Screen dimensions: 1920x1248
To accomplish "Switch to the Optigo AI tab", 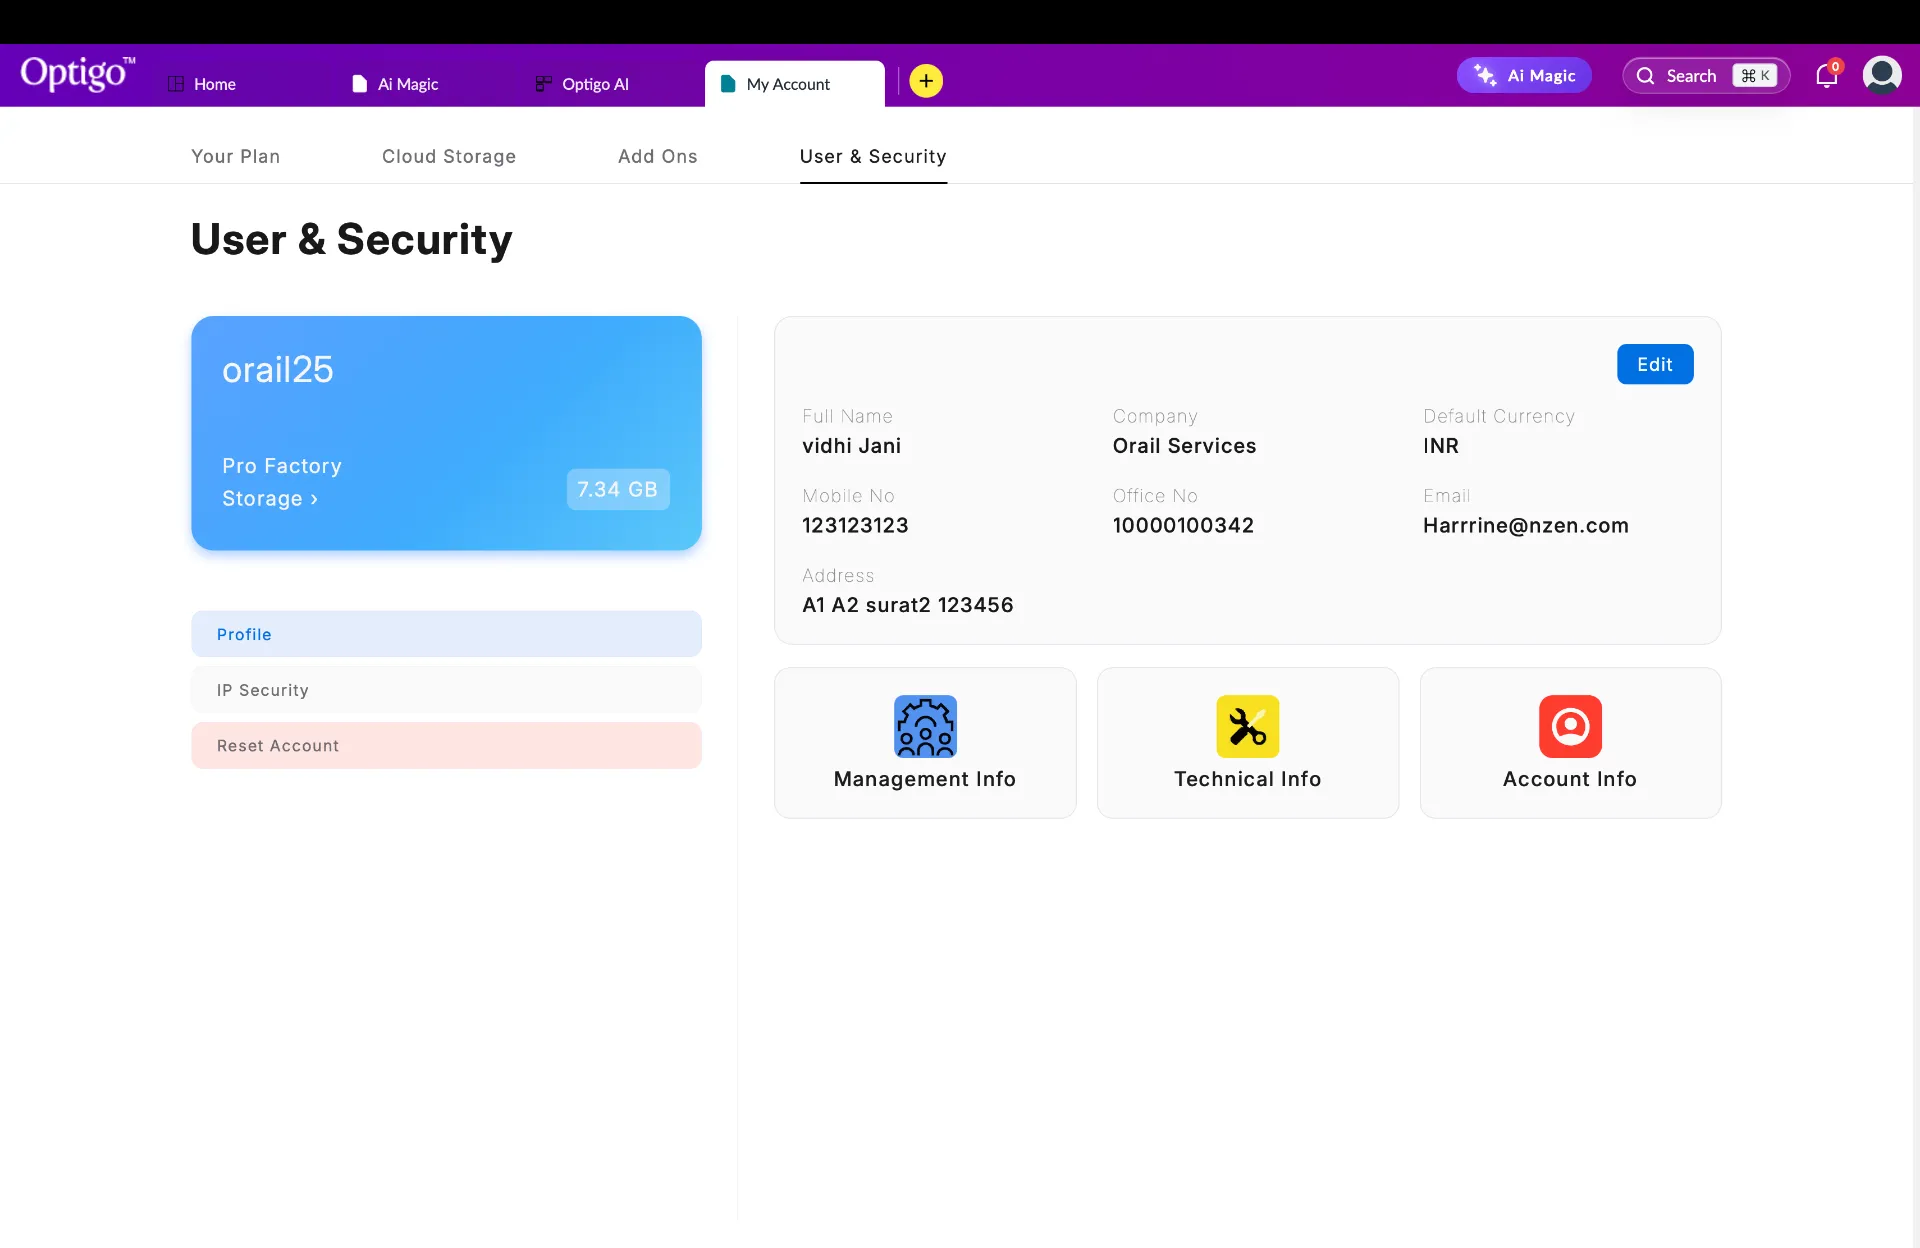I will point(582,84).
